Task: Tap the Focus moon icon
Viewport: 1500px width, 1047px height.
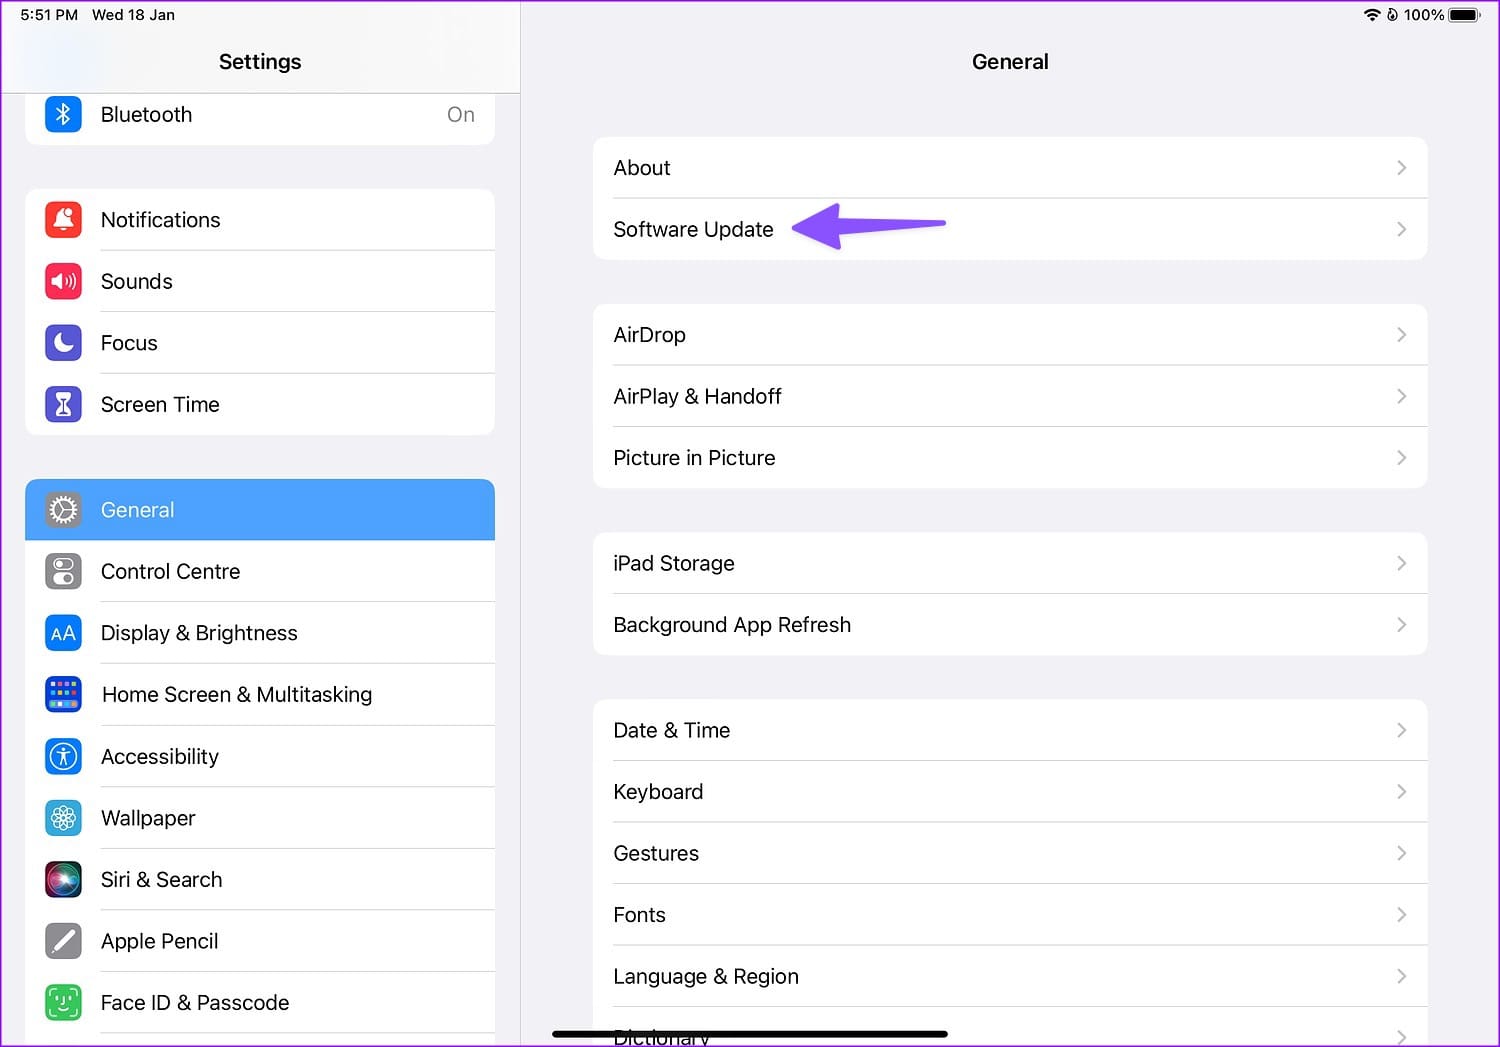Action: point(63,343)
